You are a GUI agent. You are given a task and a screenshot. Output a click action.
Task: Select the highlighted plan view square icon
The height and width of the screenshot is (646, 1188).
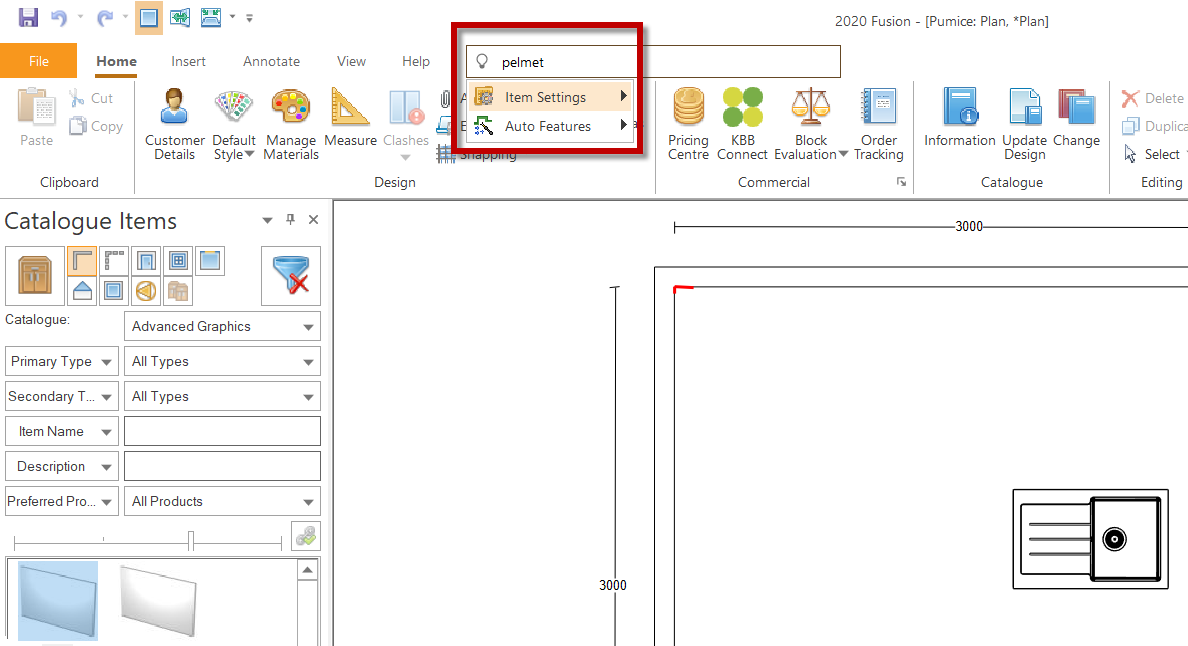click(148, 17)
